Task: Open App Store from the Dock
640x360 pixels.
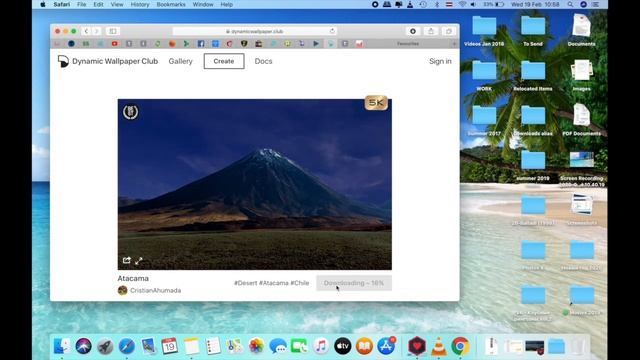Action: 386,346
